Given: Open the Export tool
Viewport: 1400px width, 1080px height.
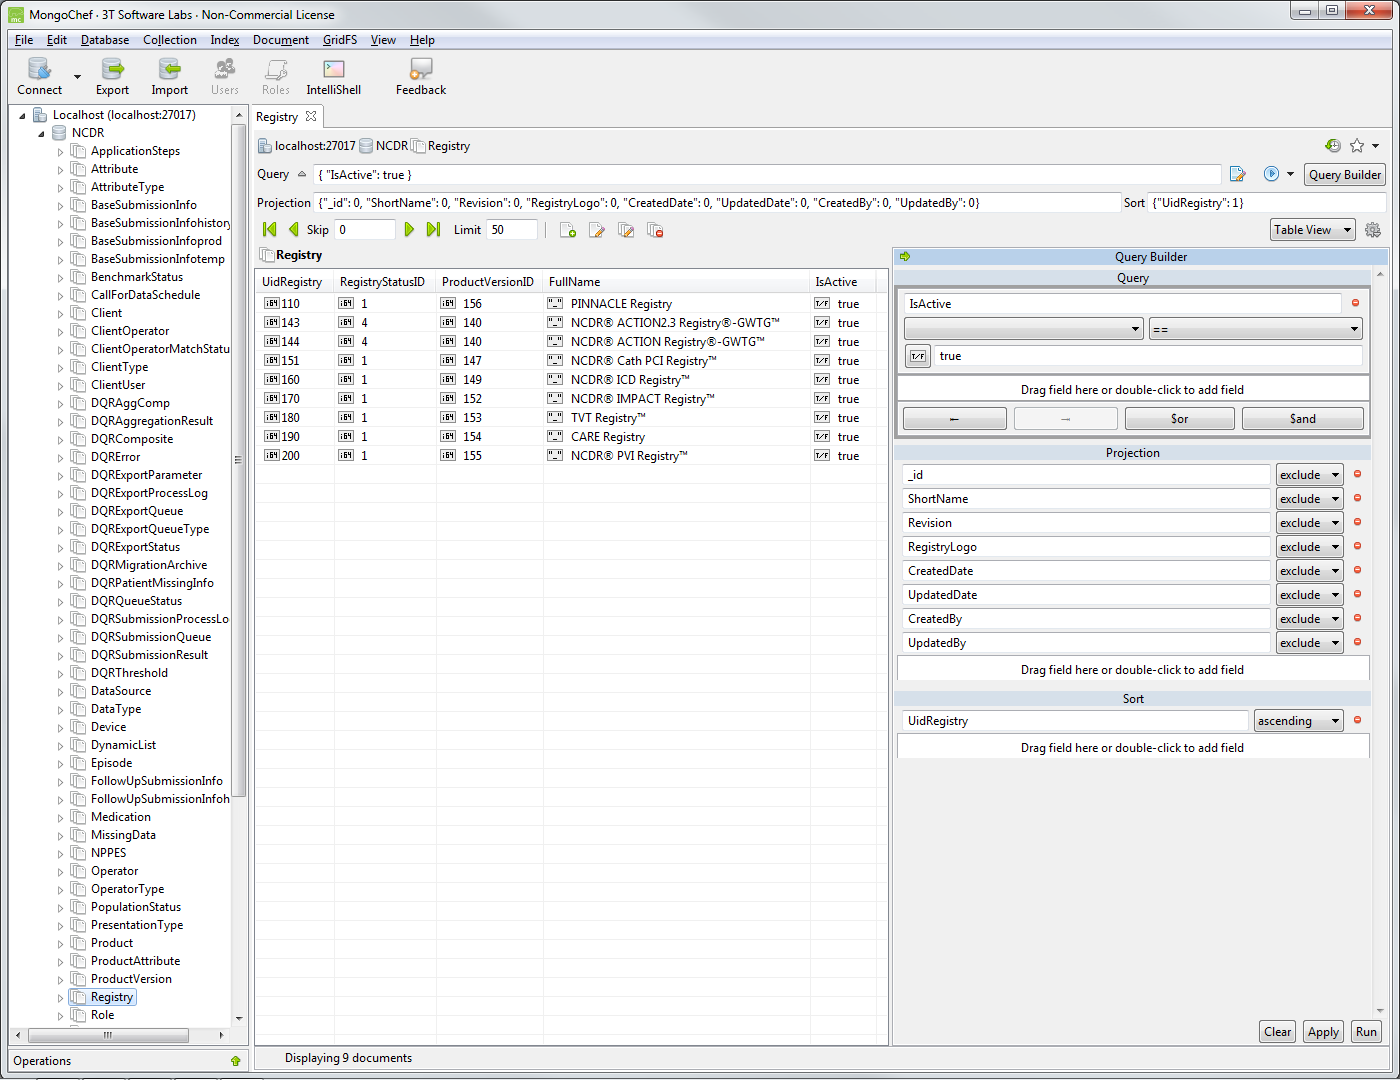Looking at the screenshot, I should (112, 77).
